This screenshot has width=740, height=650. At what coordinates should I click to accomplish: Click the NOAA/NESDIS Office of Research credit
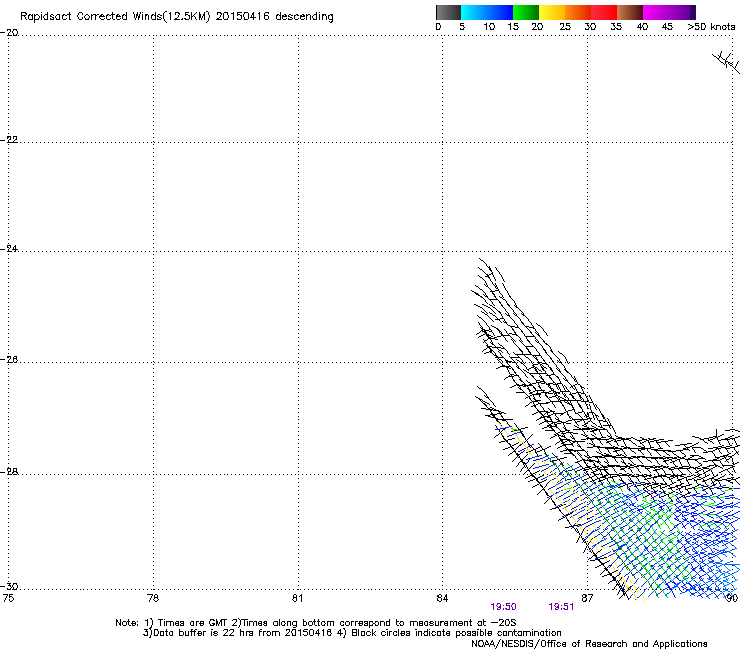(x=589, y=644)
